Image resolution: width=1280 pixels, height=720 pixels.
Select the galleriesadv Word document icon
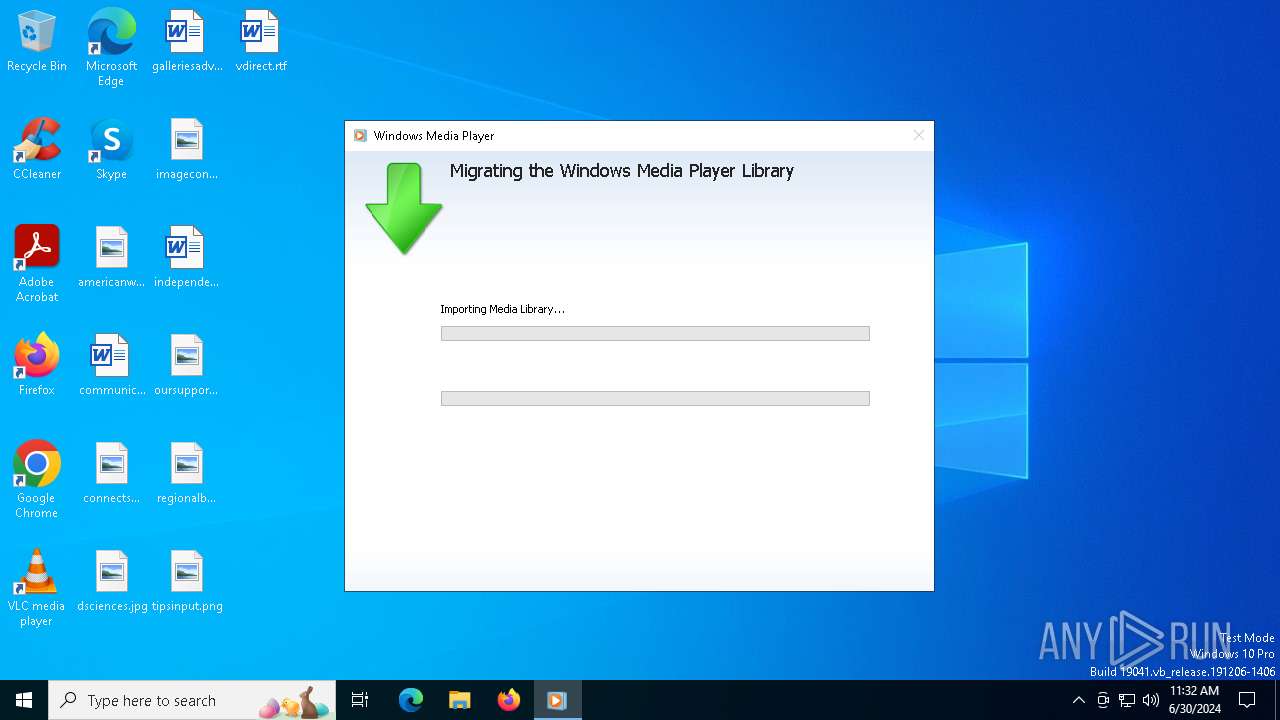point(187,41)
